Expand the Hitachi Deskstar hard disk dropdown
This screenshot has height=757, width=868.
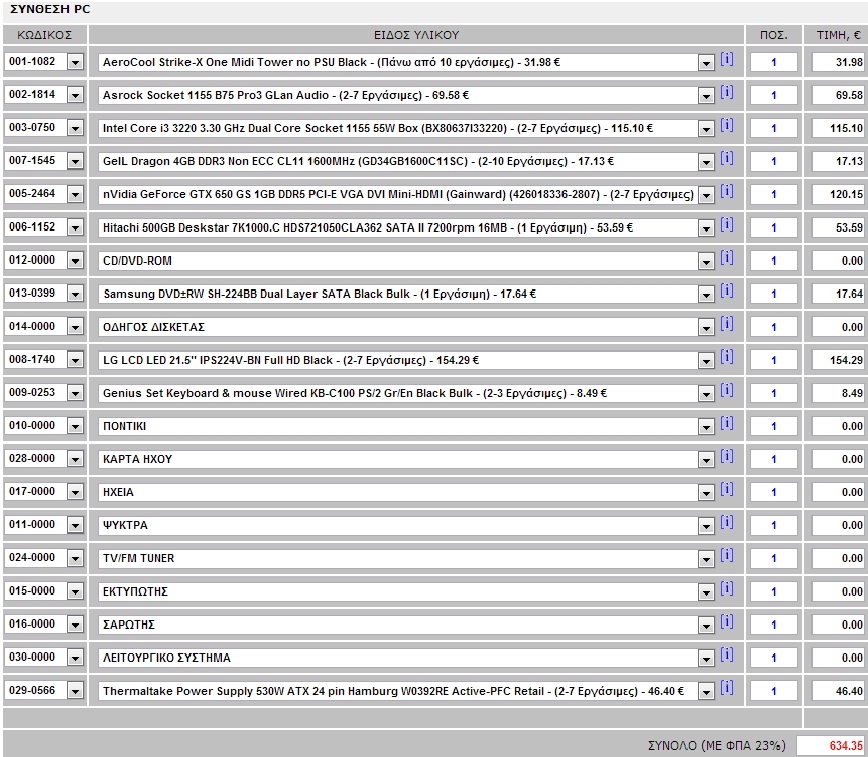pos(706,228)
